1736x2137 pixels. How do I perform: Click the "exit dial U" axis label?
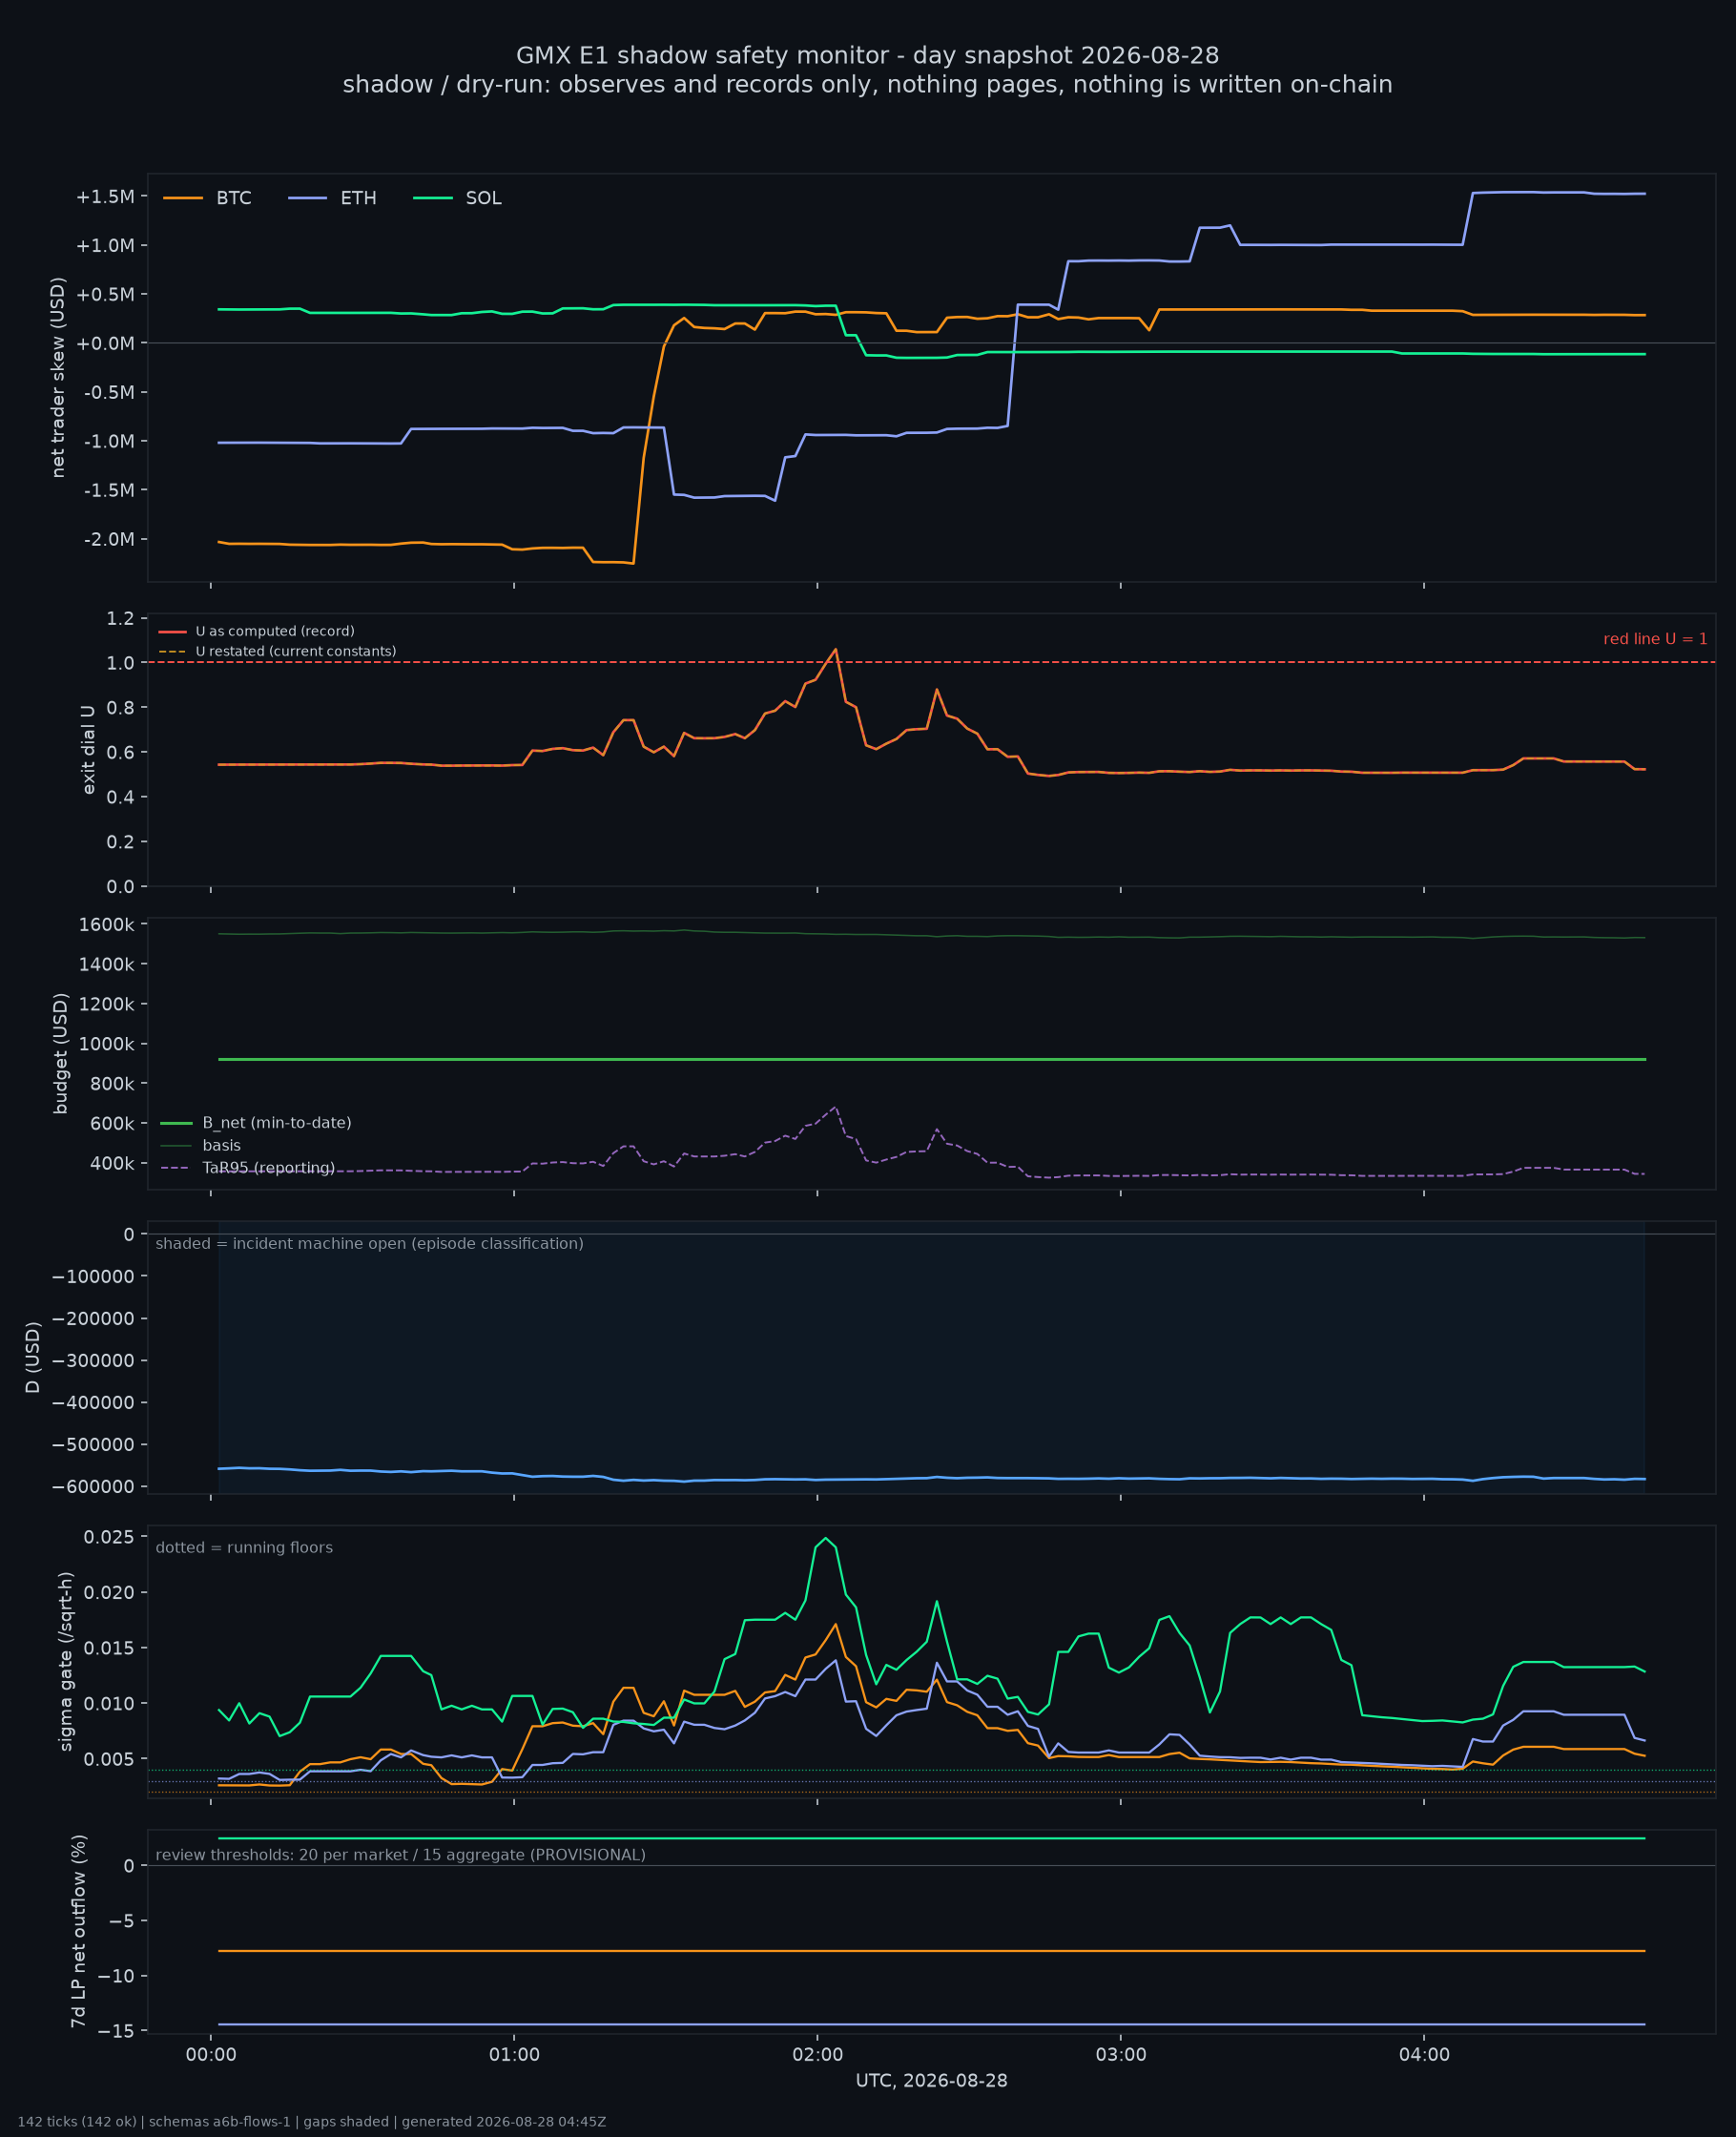click(x=88, y=750)
